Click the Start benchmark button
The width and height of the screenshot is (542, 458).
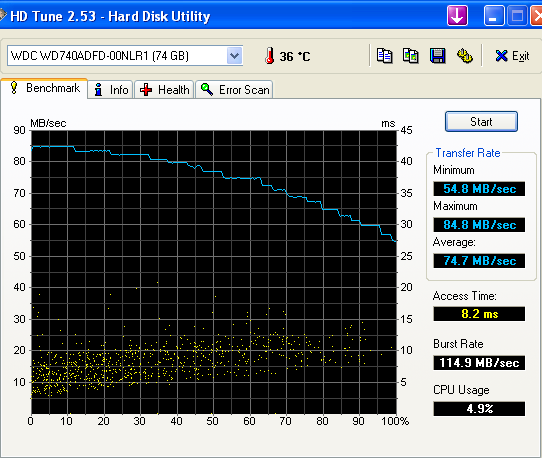click(481, 122)
